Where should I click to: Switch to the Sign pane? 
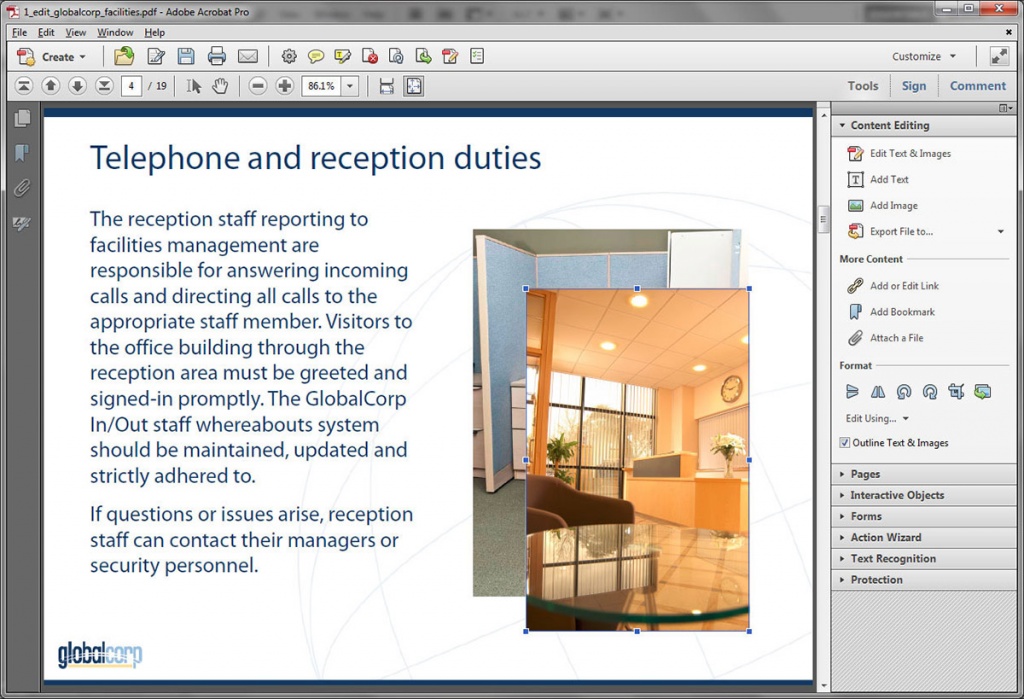914,86
